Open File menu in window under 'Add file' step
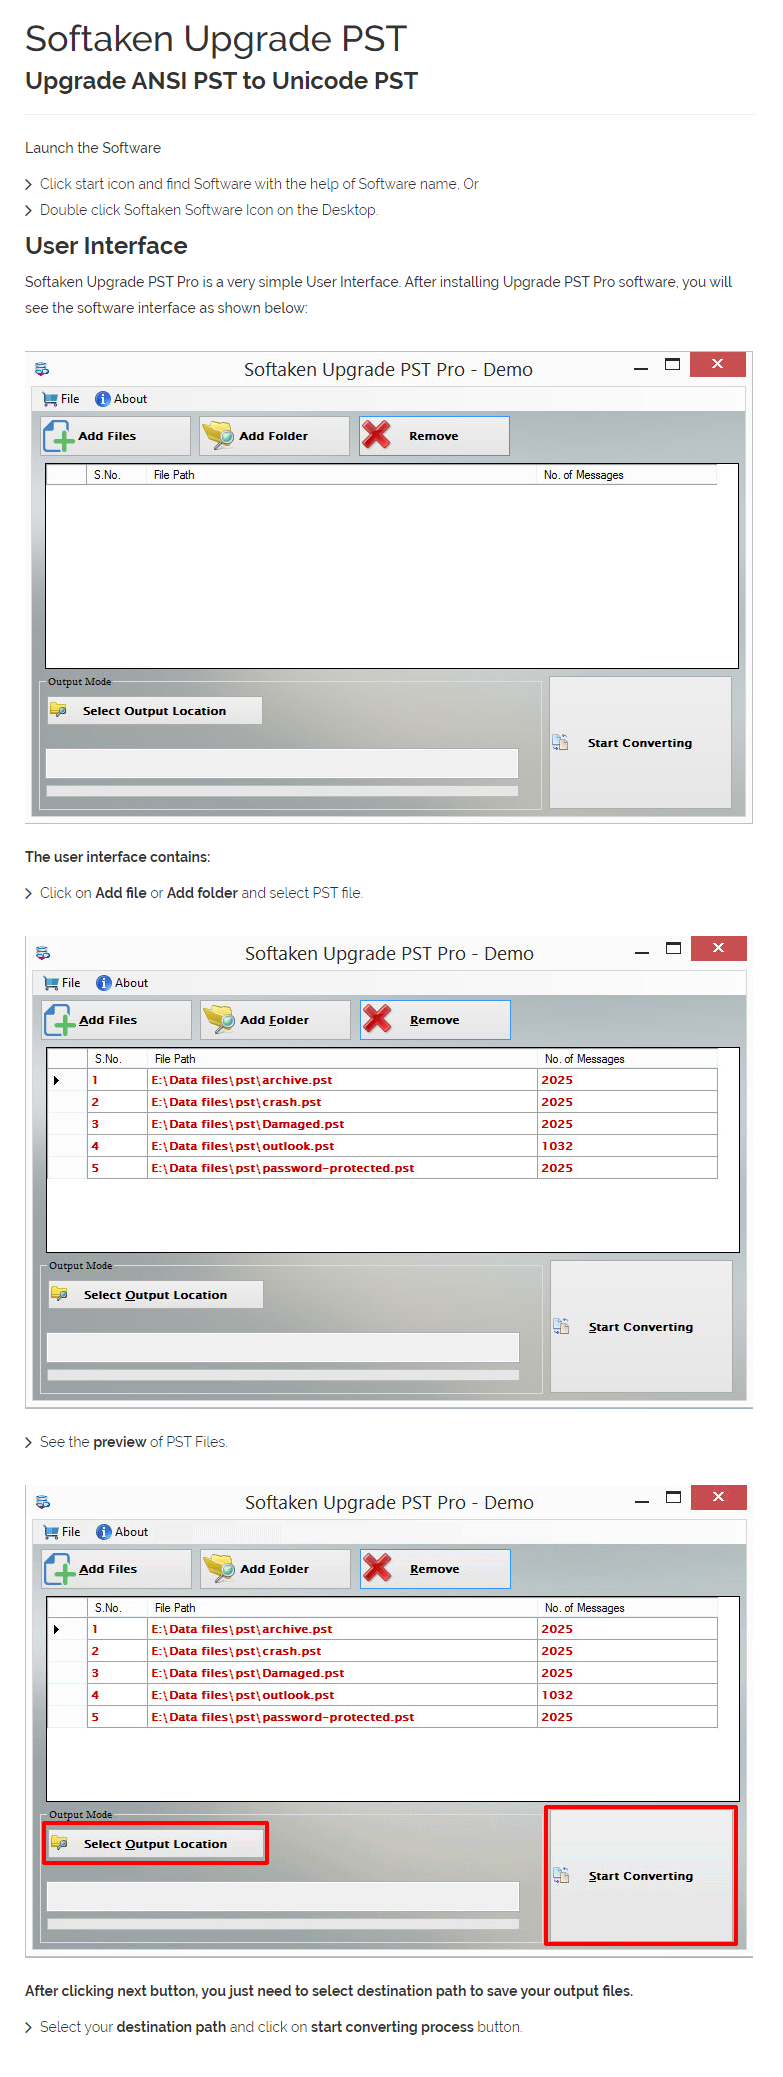Viewport: 783px width, 2077px height. (62, 983)
